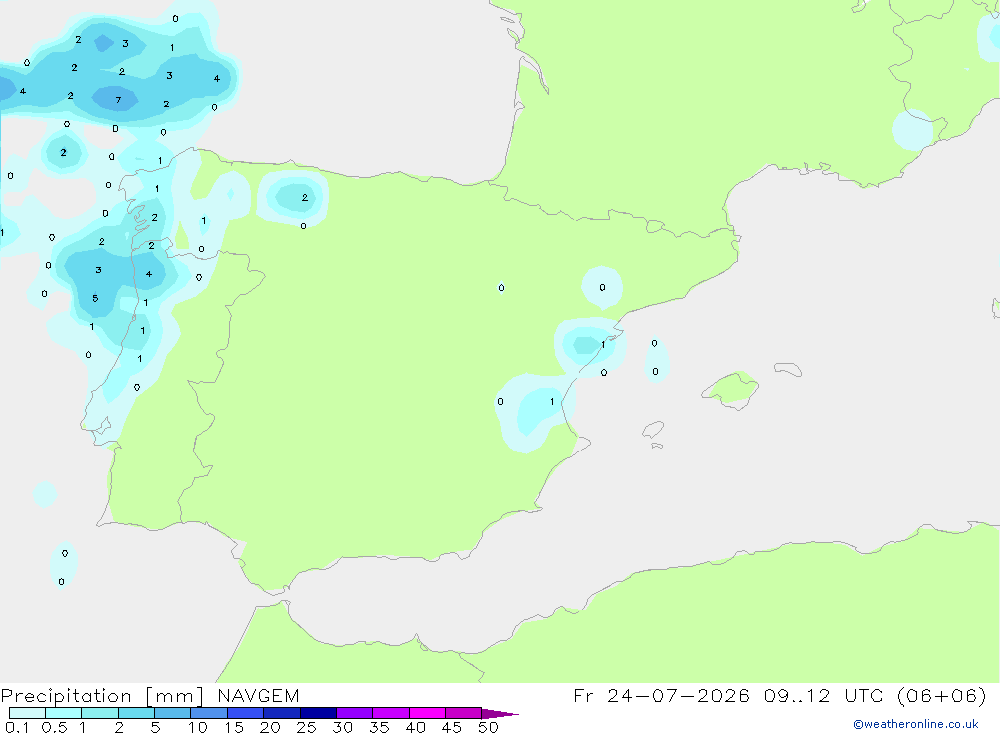
Task: Click the 'Precipitation [mm]' title text
Action: (x=102, y=697)
